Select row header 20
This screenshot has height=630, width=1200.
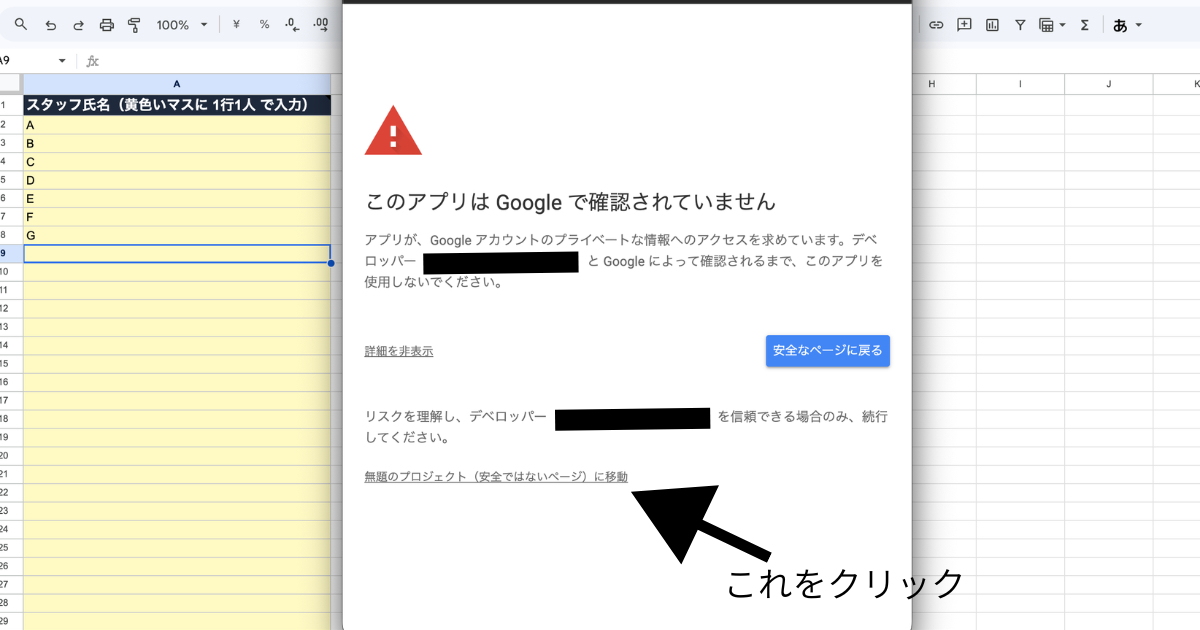(11, 455)
